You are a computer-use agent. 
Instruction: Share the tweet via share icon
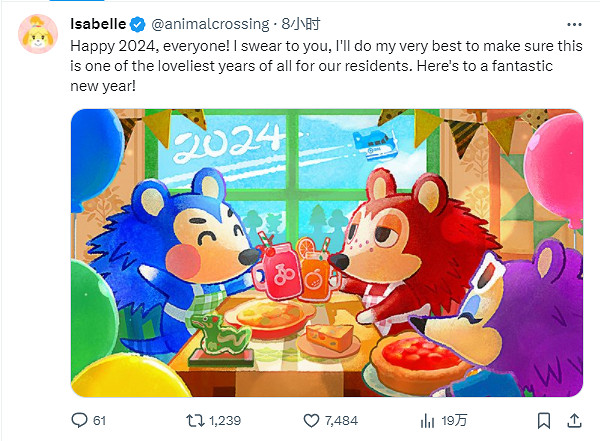click(573, 419)
